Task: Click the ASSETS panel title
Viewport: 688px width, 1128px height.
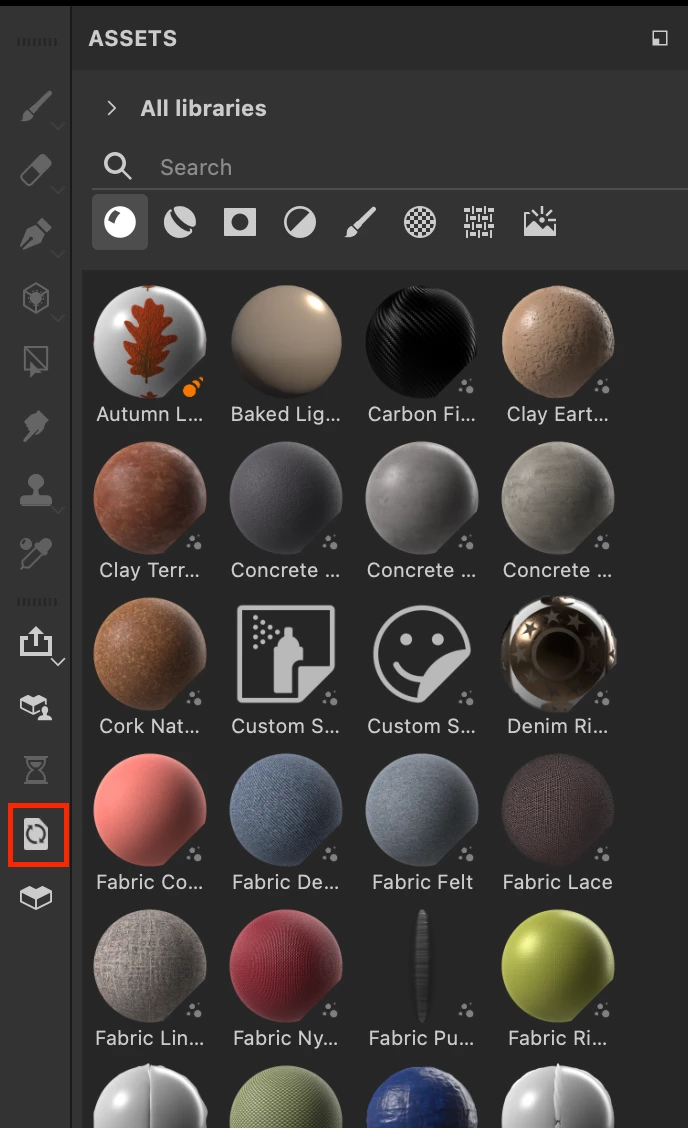Action: click(x=132, y=38)
